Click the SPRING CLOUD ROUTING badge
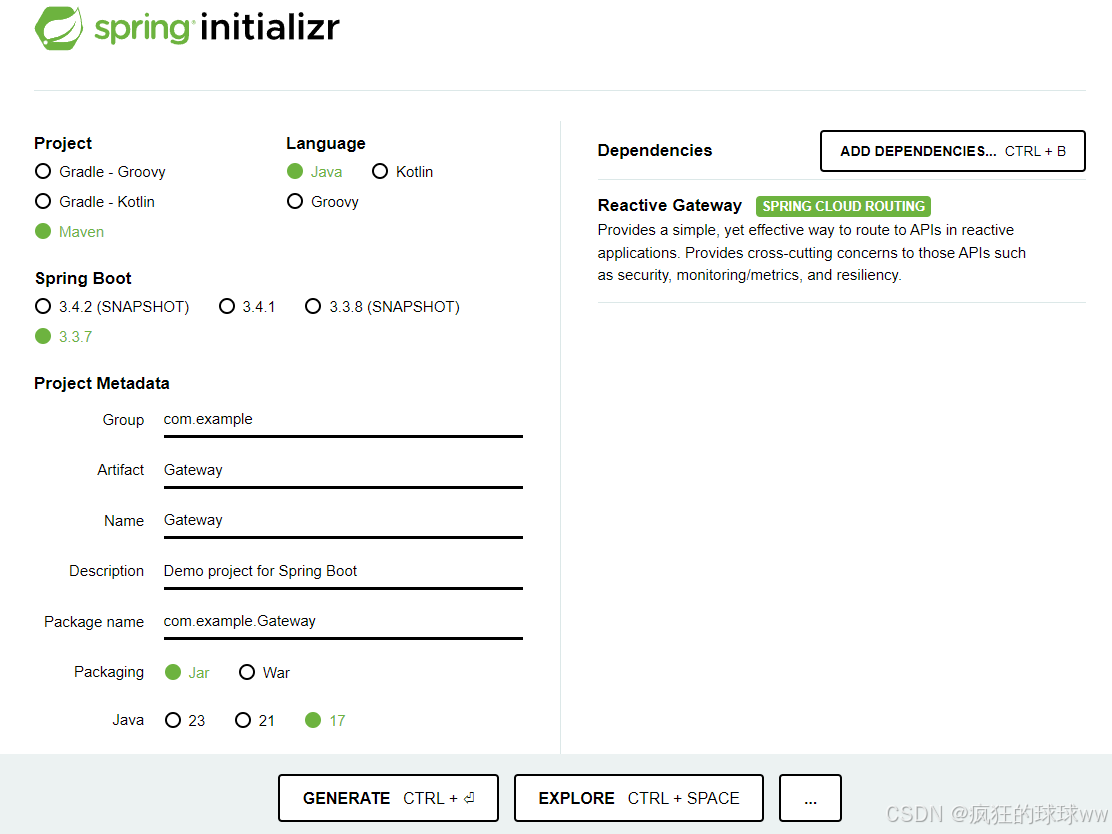Viewport: 1112px width, 834px height. click(843, 206)
